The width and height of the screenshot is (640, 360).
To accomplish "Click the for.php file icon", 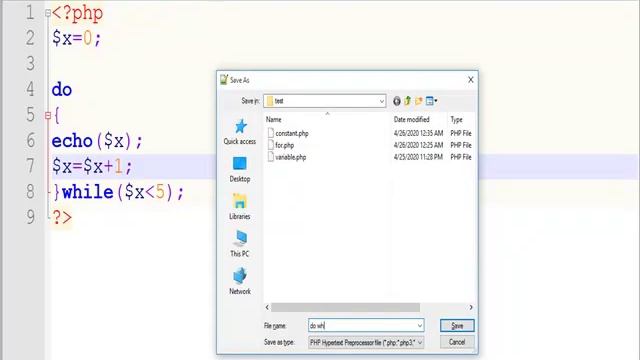I will pos(271,145).
